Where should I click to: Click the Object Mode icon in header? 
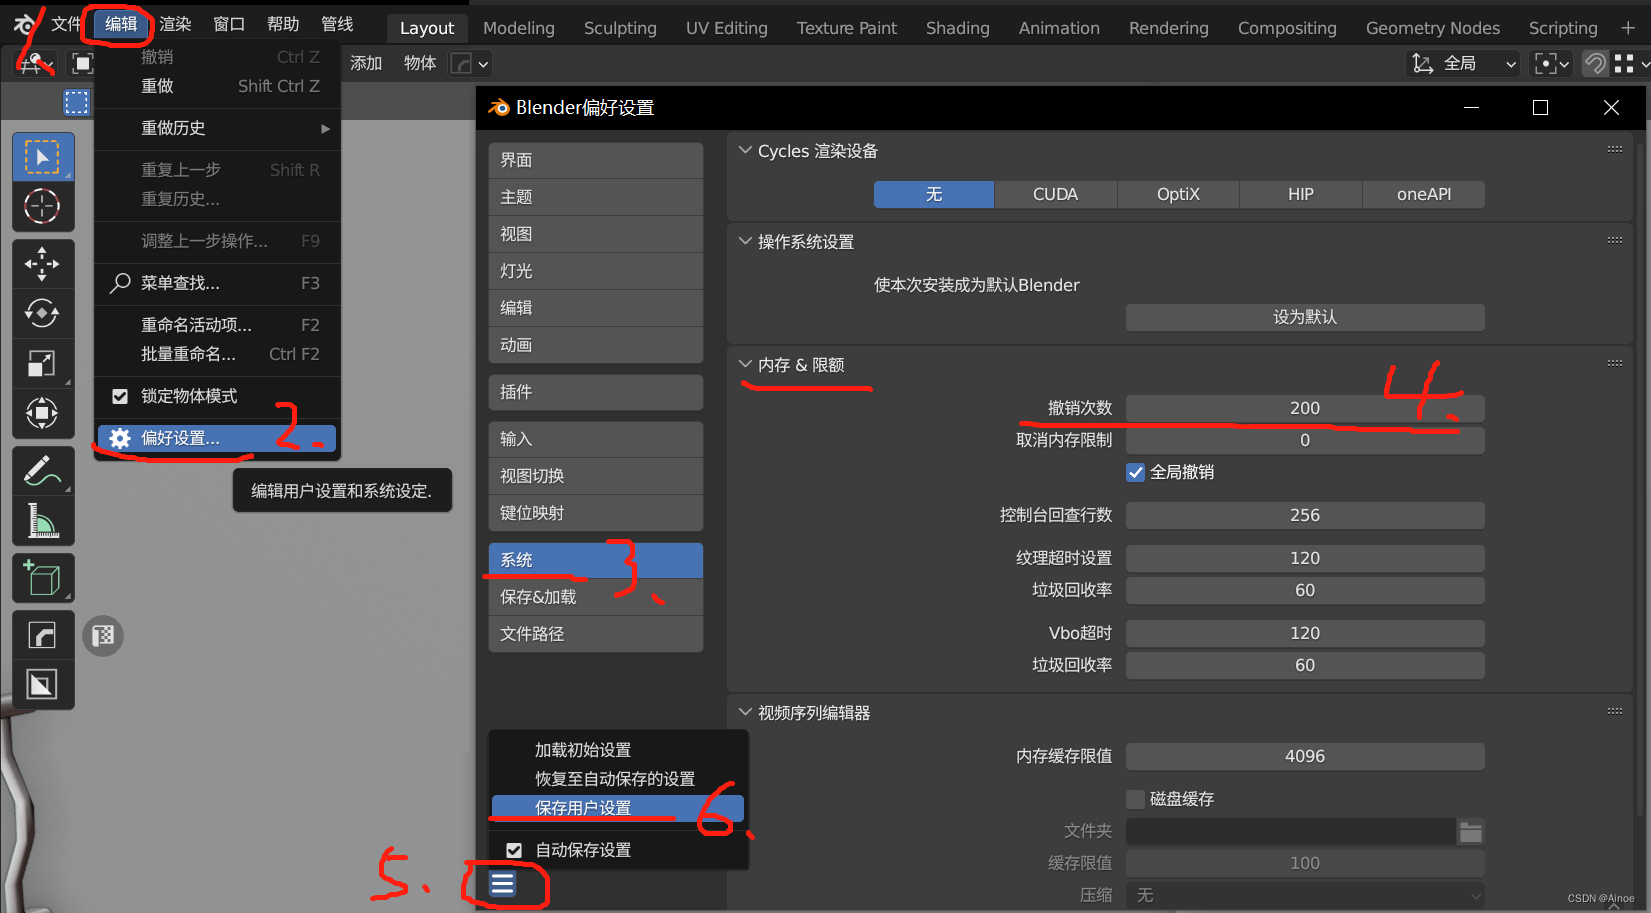[82, 64]
